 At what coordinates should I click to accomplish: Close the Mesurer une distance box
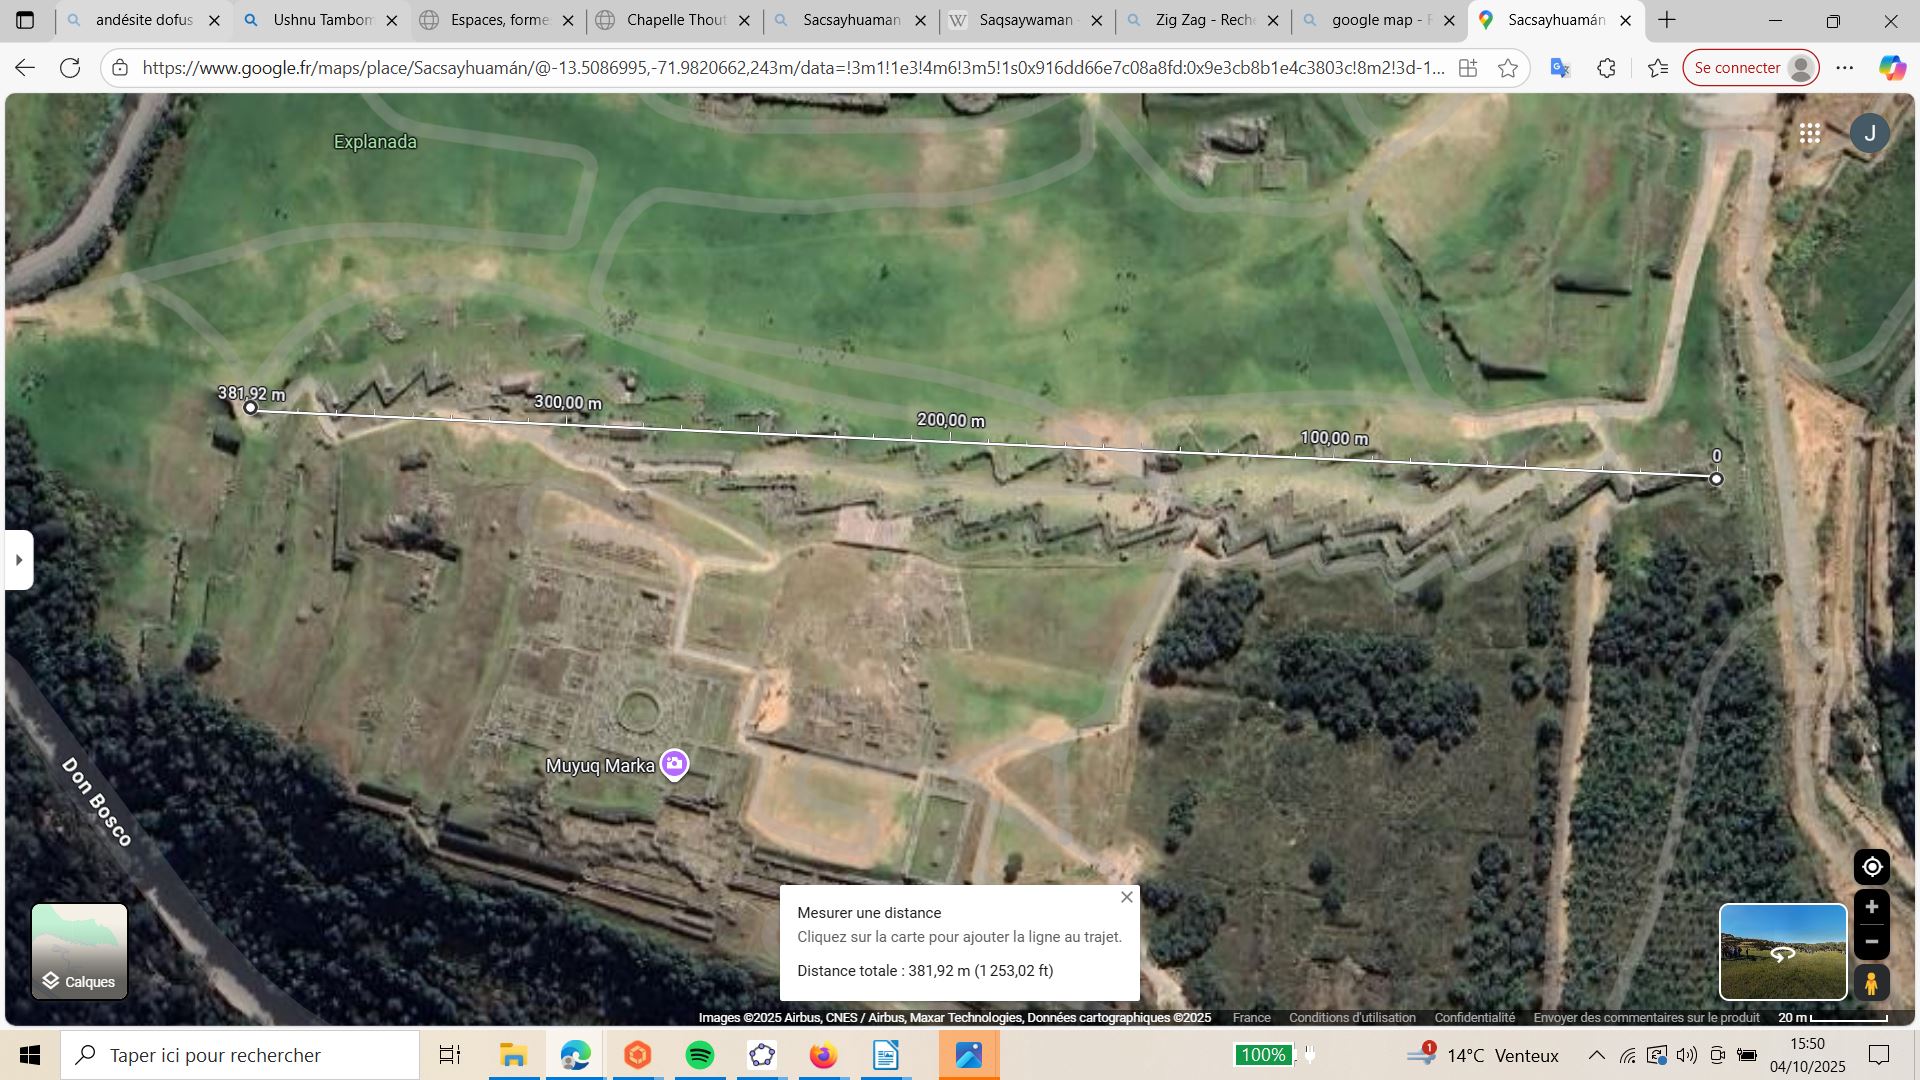(x=1126, y=897)
